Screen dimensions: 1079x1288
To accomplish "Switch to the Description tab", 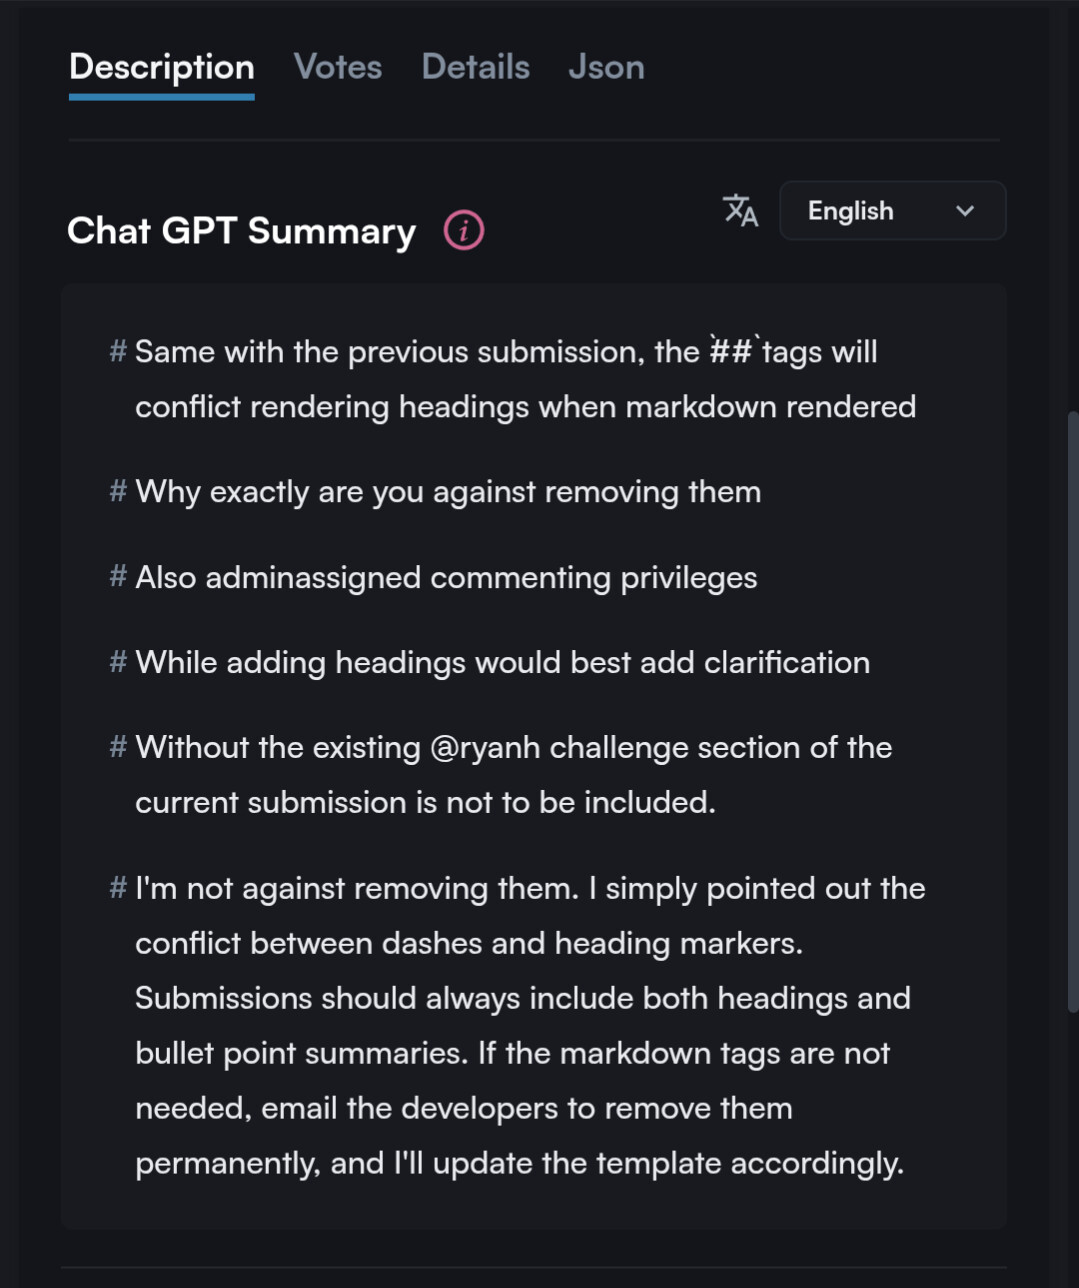I will click(x=161, y=67).
